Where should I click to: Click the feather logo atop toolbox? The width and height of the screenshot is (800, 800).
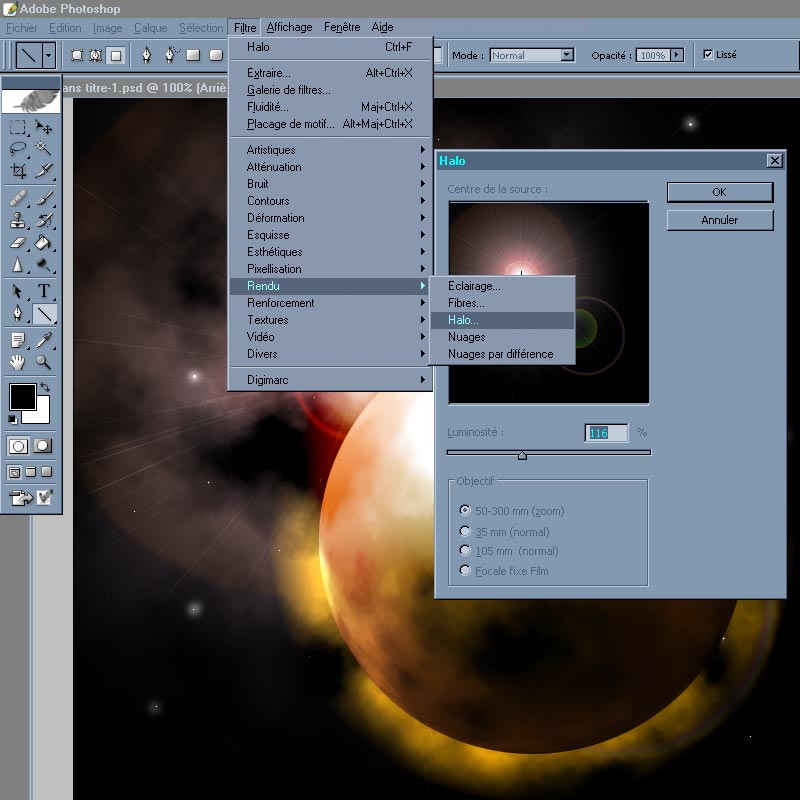point(31,101)
